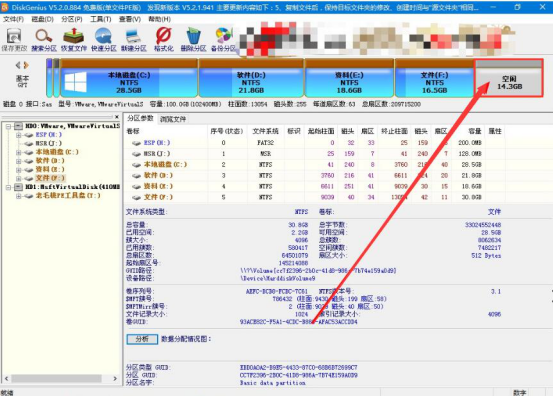Click the 搜索分区 search partition tool
Image resolution: width=554 pixels, height=397 pixels.
44,40
